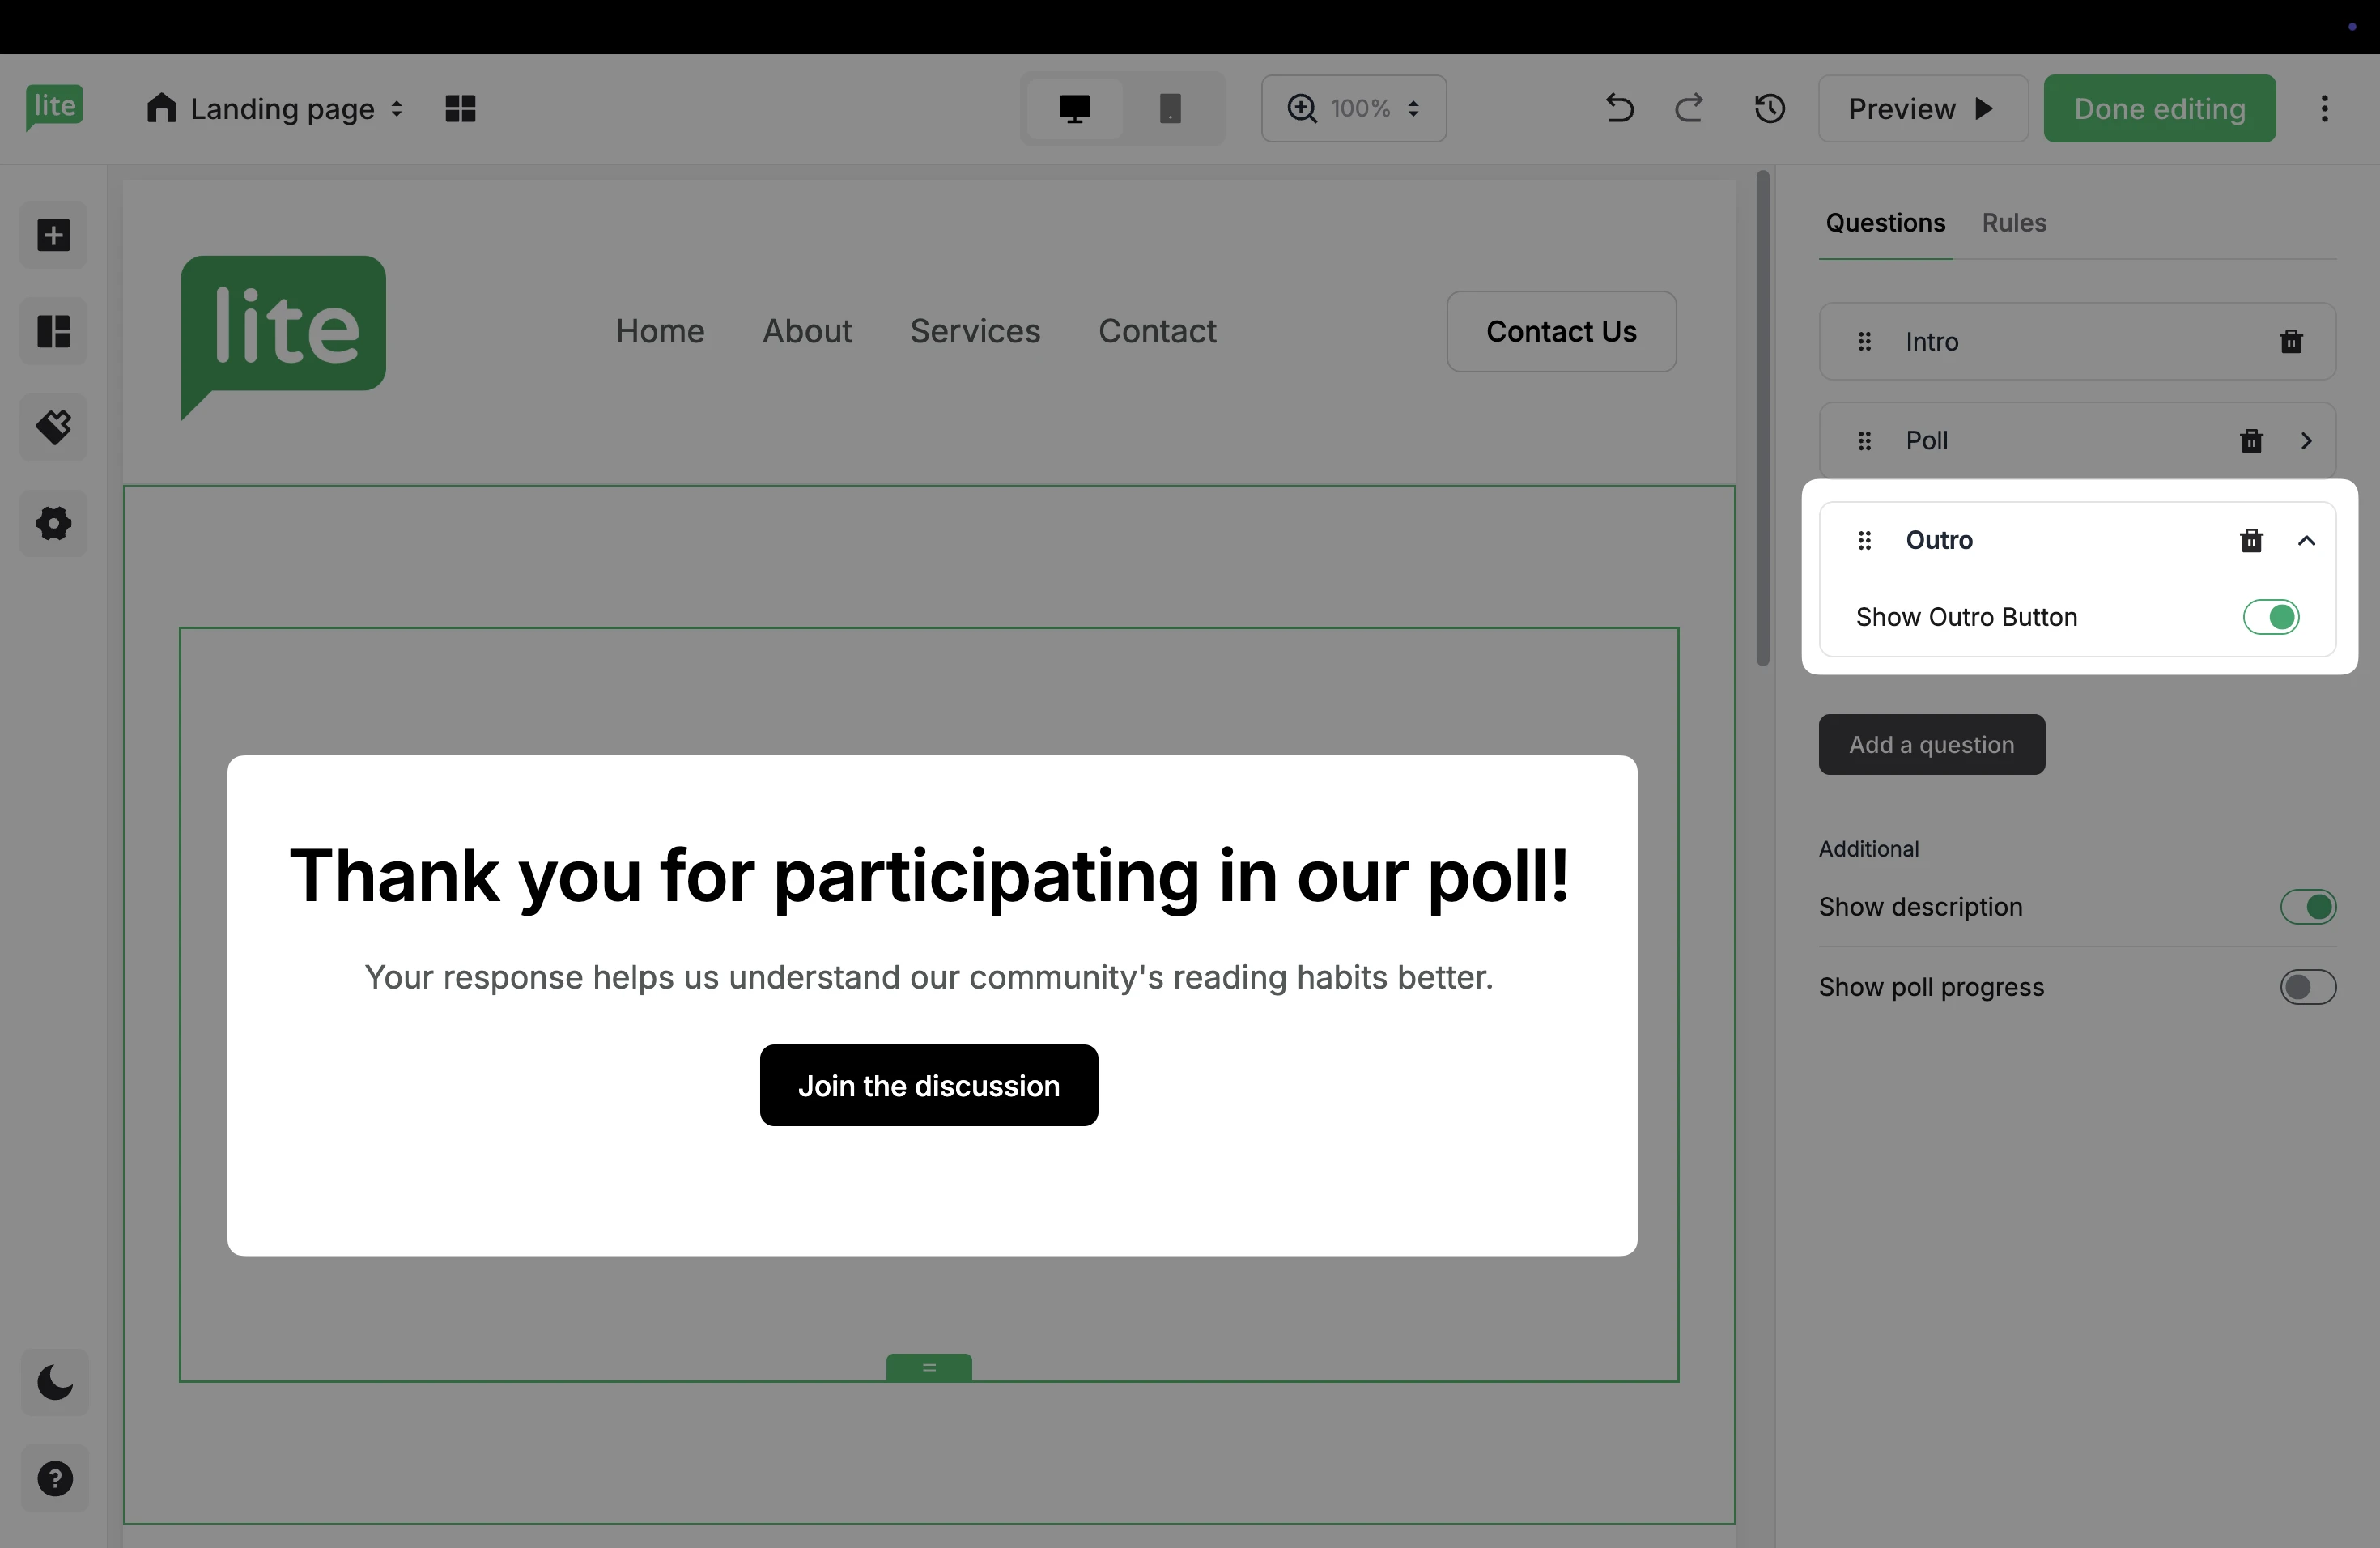Open version history clock icon
2380x1548 pixels.
pos(1769,108)
